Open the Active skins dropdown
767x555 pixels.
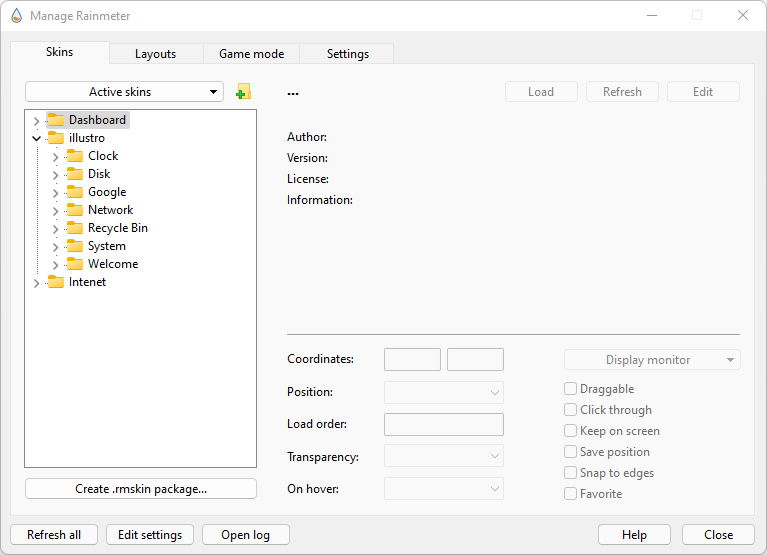tap(124, 91)
